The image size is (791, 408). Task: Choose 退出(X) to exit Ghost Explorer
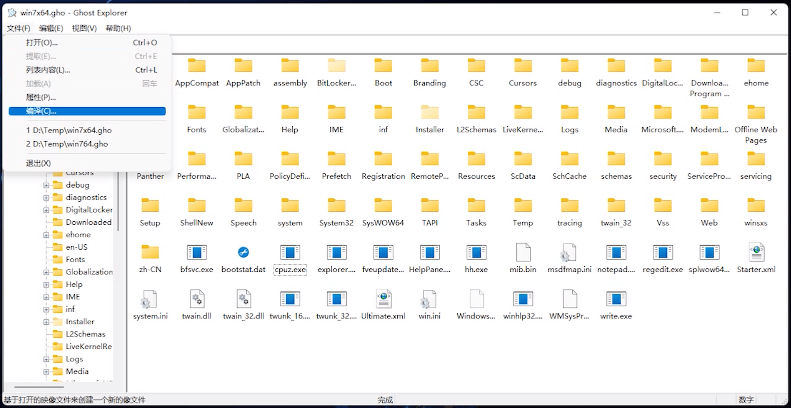[87, 163]
